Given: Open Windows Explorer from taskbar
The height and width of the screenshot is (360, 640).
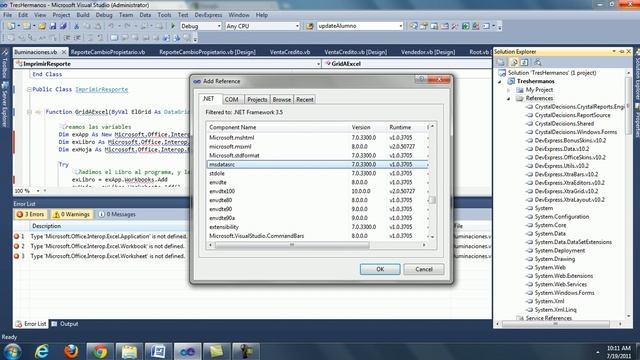Looking at the screenshot, I should 129,351.
